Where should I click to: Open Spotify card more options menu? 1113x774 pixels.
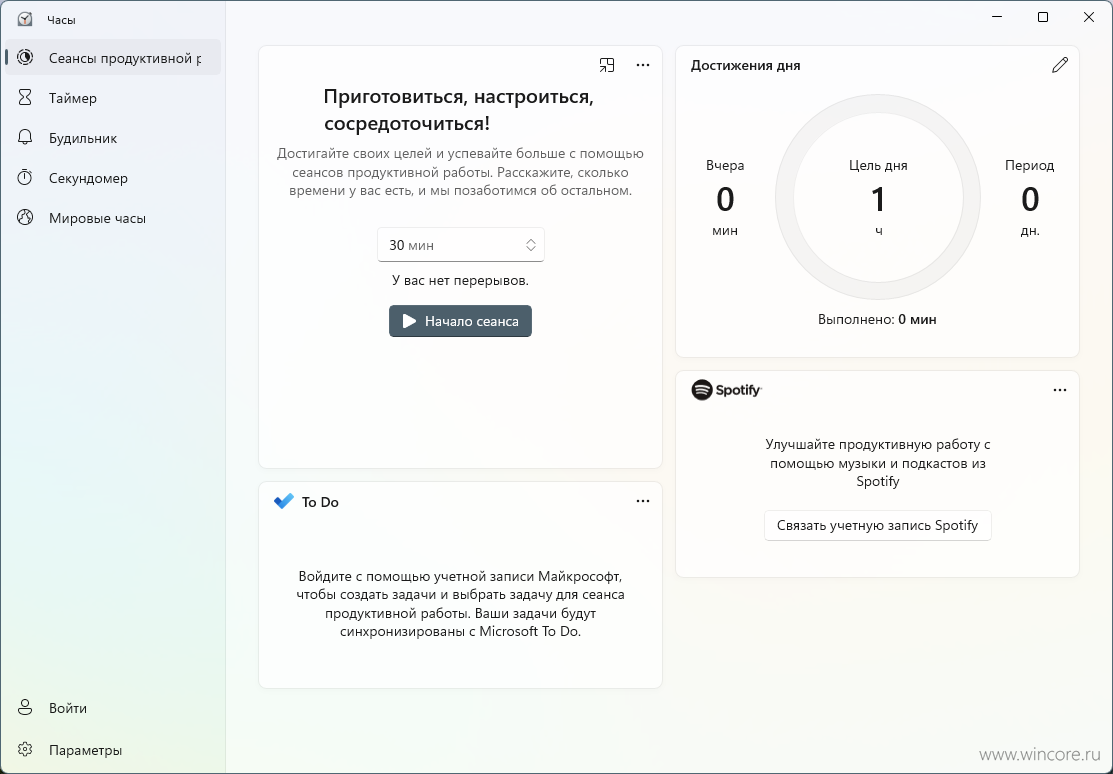pos(1060,390)
